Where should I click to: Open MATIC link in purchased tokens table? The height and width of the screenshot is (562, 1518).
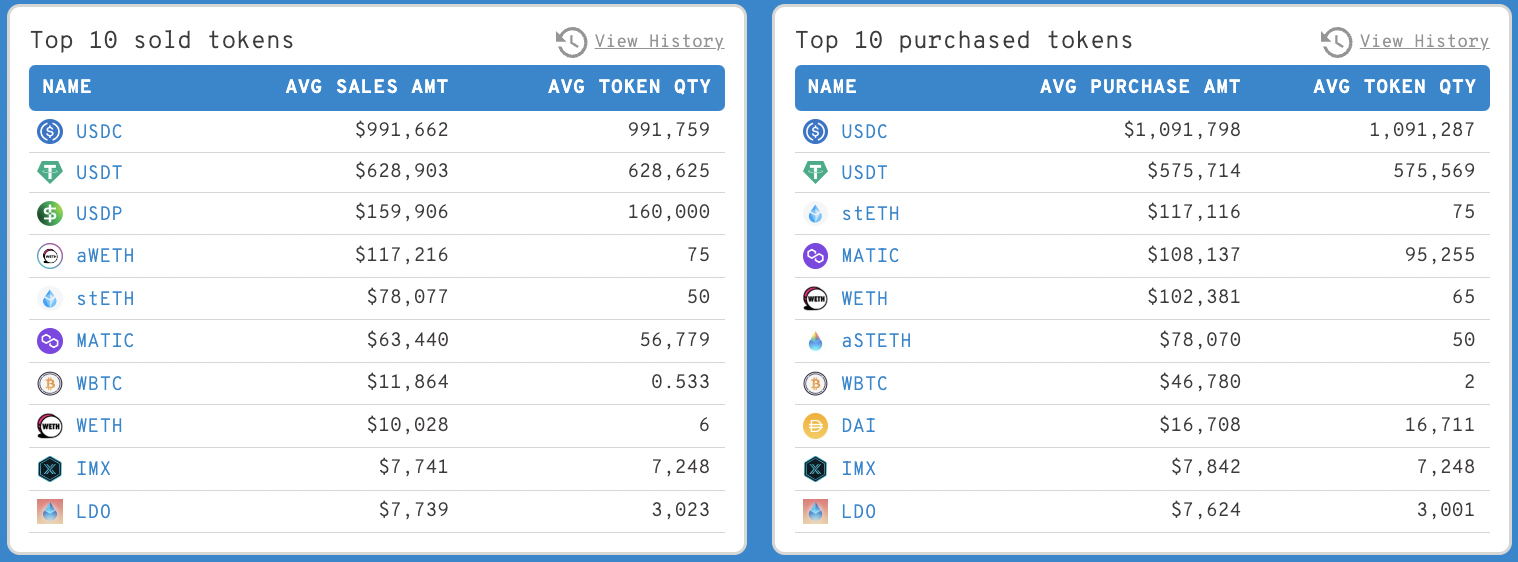point(870,256)
